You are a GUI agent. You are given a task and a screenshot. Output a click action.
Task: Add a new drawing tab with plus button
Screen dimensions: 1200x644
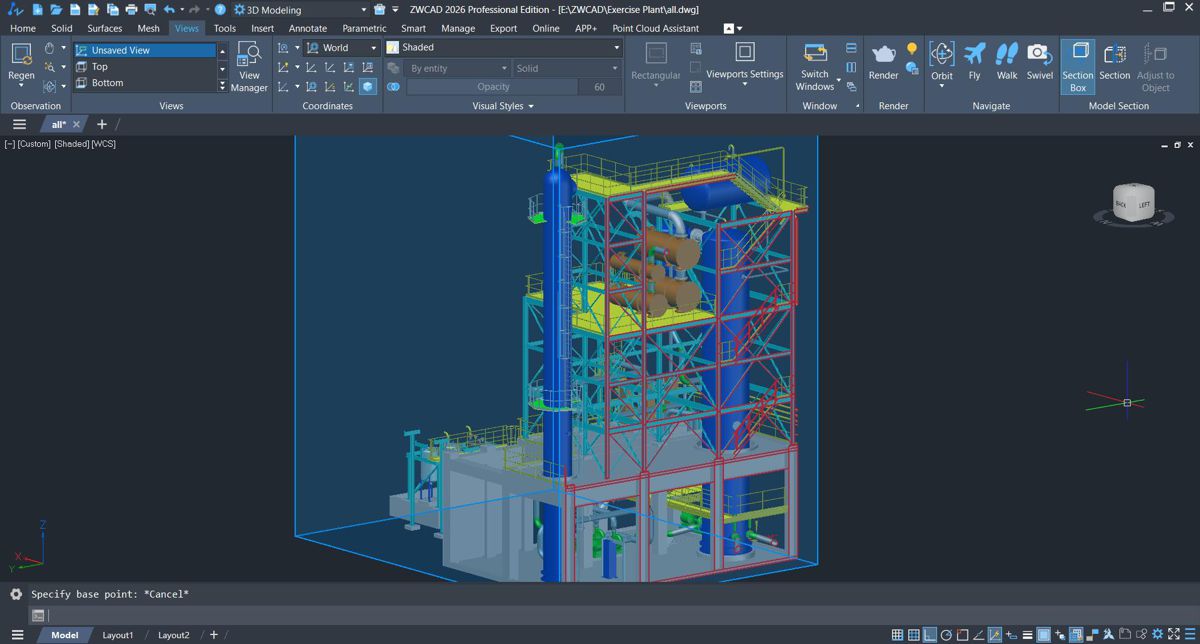pyautogui.click(x=101, y=125)
